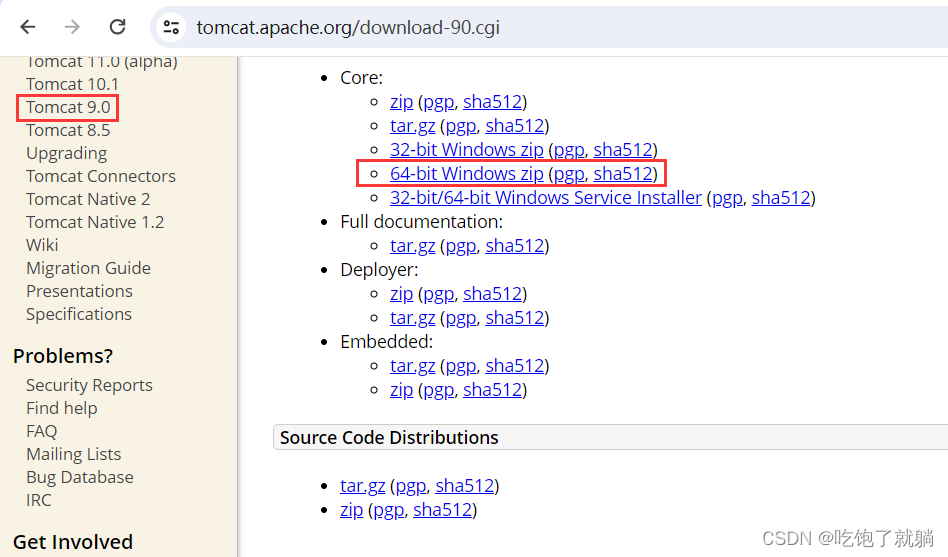Download the 64-bit Windows zip
This screenshot has height=557, width=948.
[467, 174]
